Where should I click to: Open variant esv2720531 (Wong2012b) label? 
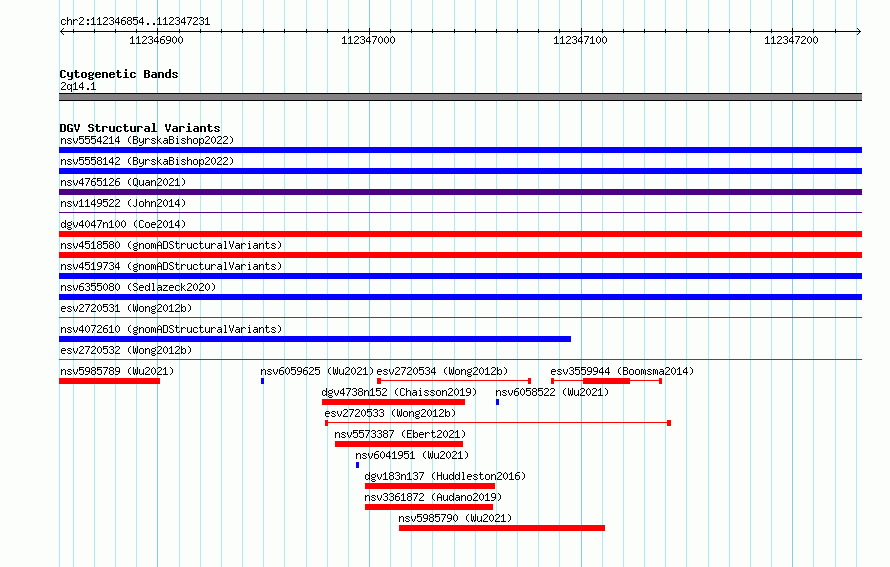point(126,308)
